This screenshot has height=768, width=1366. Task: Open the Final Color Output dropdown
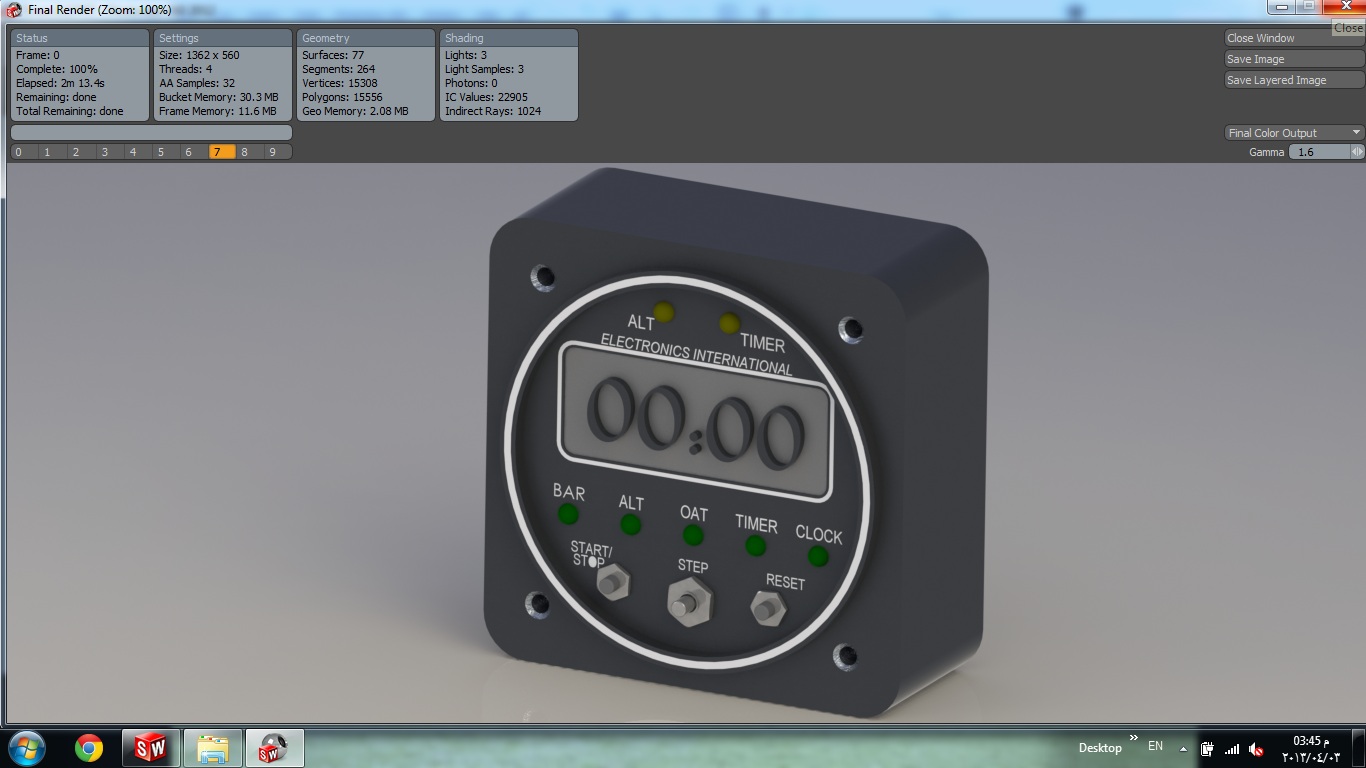[x=1294, y=132]
